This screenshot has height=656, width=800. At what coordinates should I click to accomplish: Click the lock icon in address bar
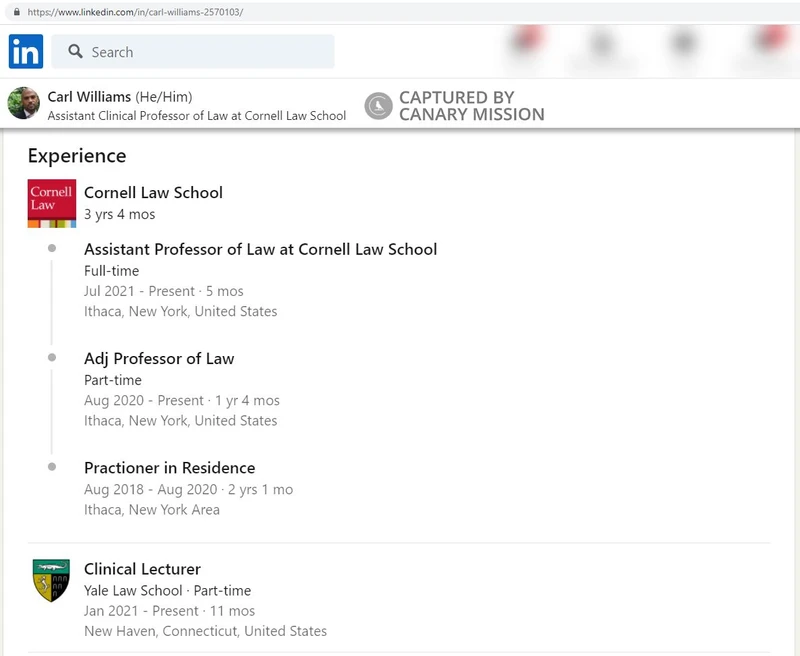pyautogui.click(x=17, y=12)
